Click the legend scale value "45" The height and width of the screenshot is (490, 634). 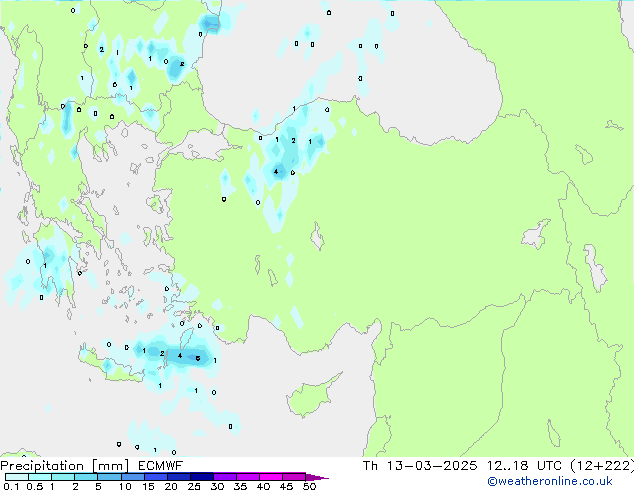click(x=286, y=486)
